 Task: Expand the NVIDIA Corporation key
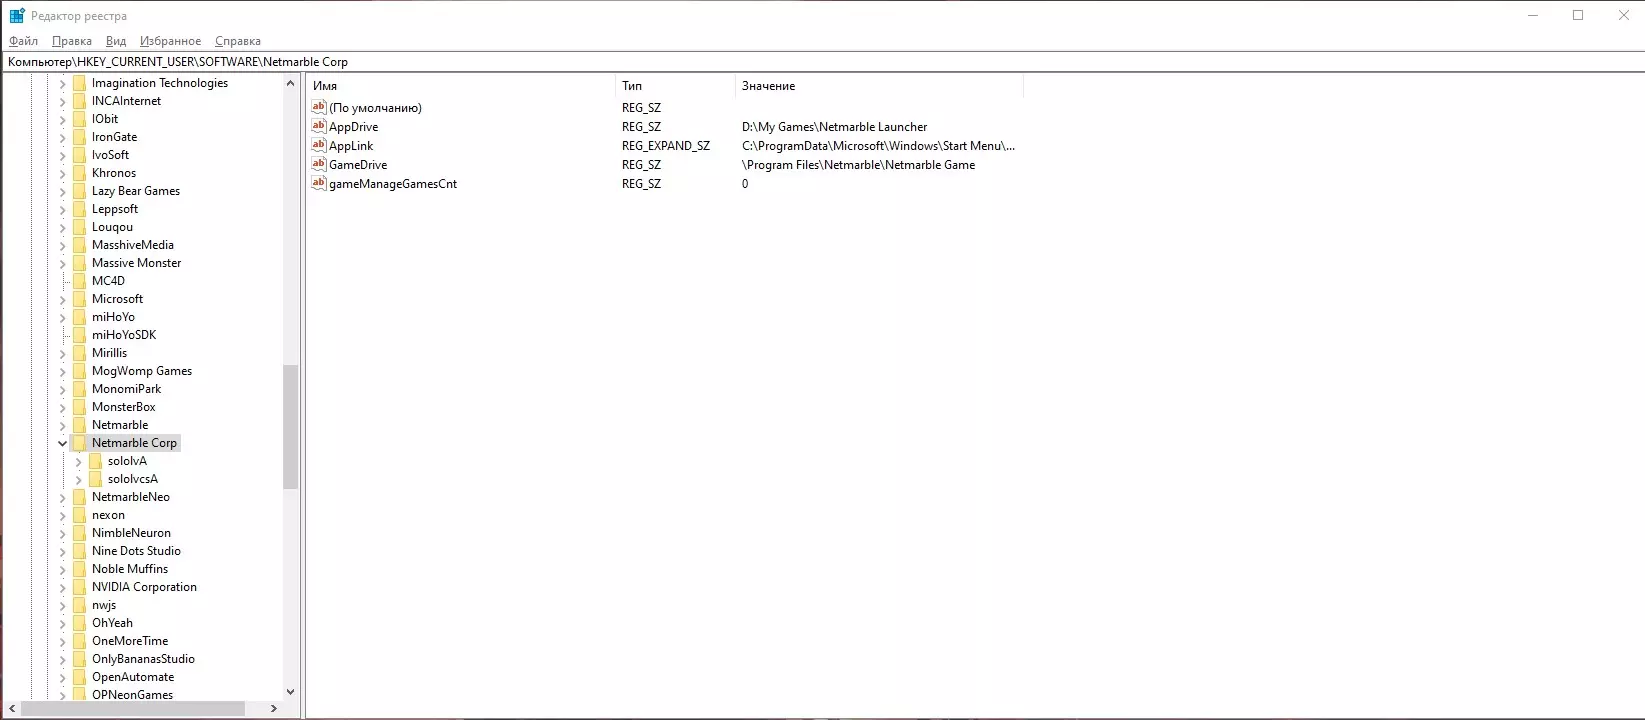pyautogui.click(x=62, y=587)
